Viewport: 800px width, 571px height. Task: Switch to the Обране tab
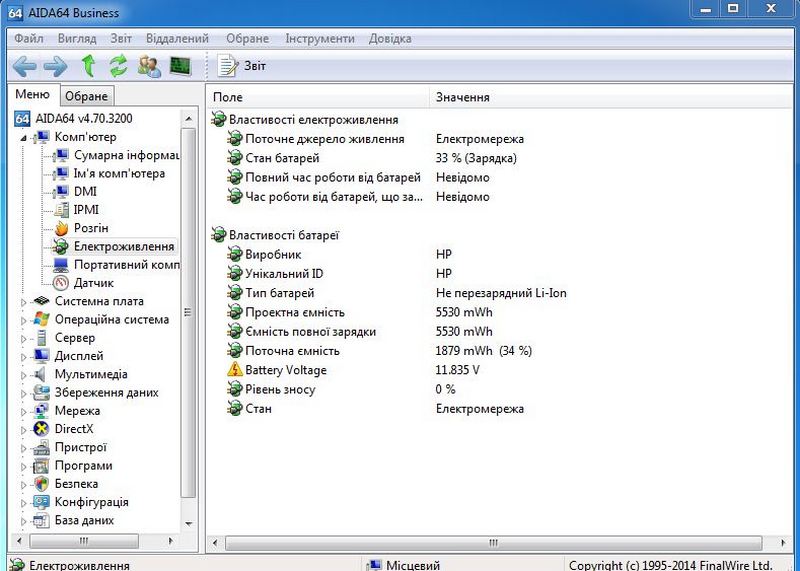(x=86, y=96)
